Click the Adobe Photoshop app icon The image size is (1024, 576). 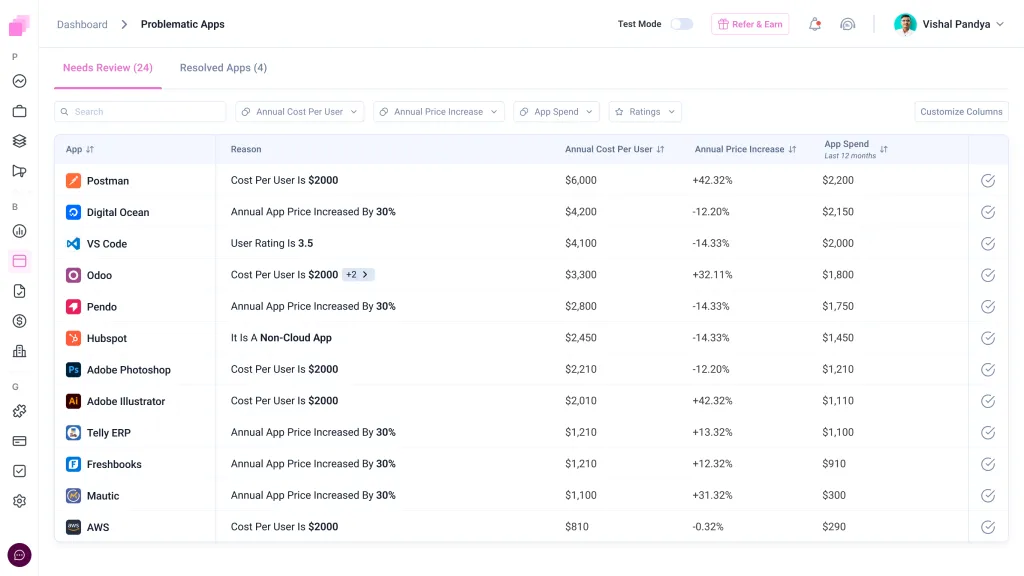pos(73,370)
